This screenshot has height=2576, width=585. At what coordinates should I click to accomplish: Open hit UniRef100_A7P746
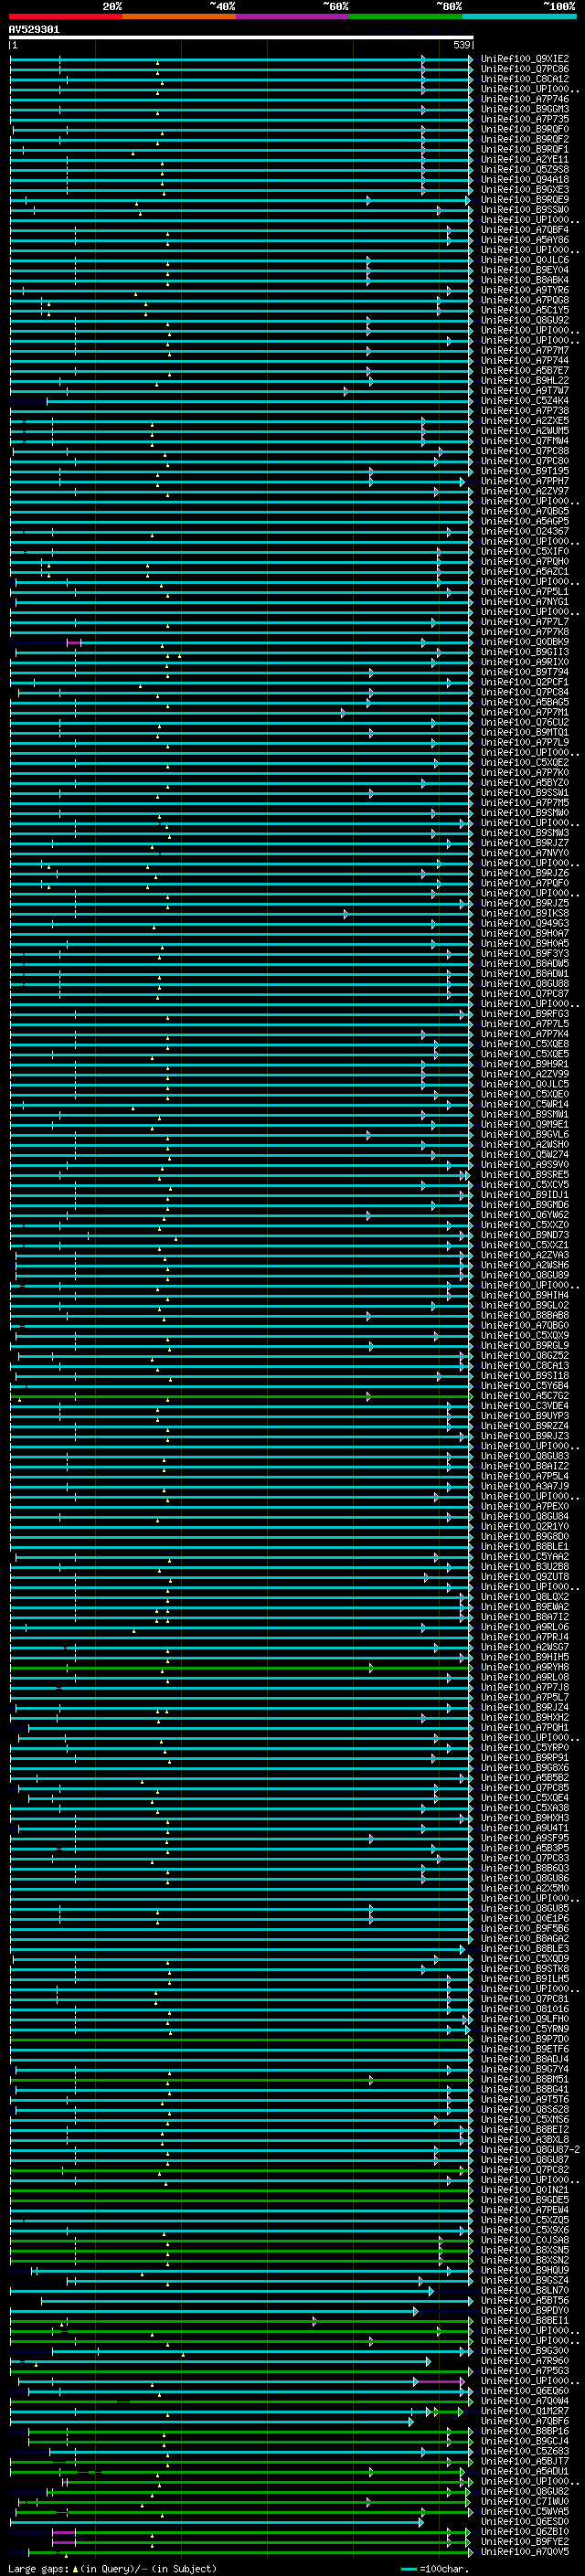point(525,99)
